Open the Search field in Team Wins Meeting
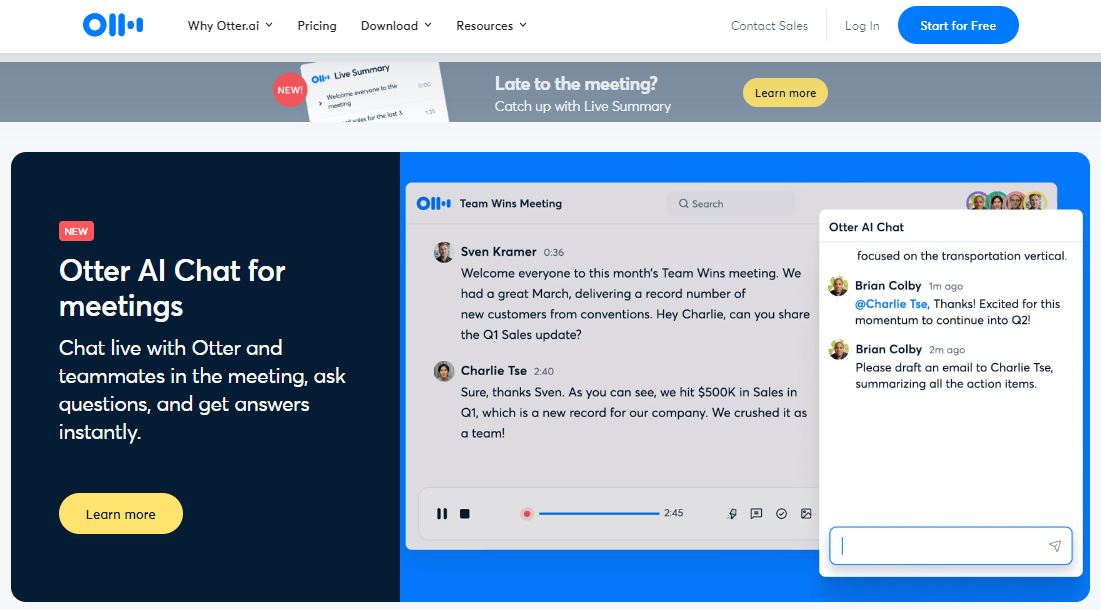 (x=731, y=203)
